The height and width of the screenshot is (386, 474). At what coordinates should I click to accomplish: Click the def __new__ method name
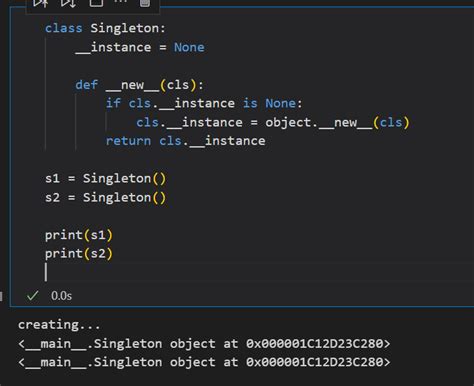[x=132, y=85]
